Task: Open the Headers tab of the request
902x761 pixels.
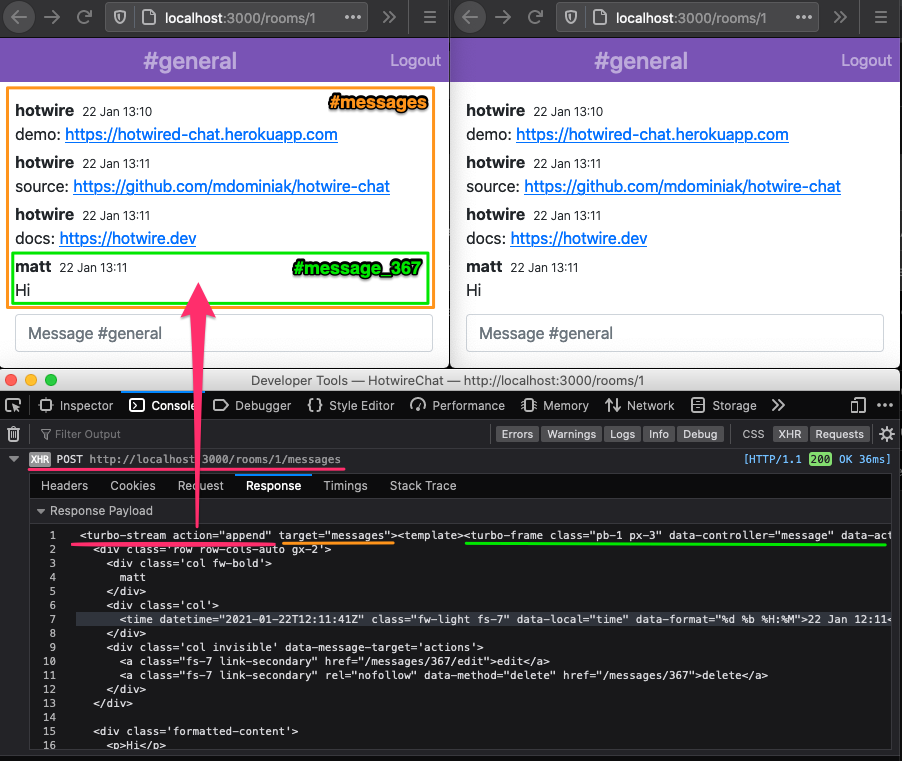Action: (x=64, y=486)
